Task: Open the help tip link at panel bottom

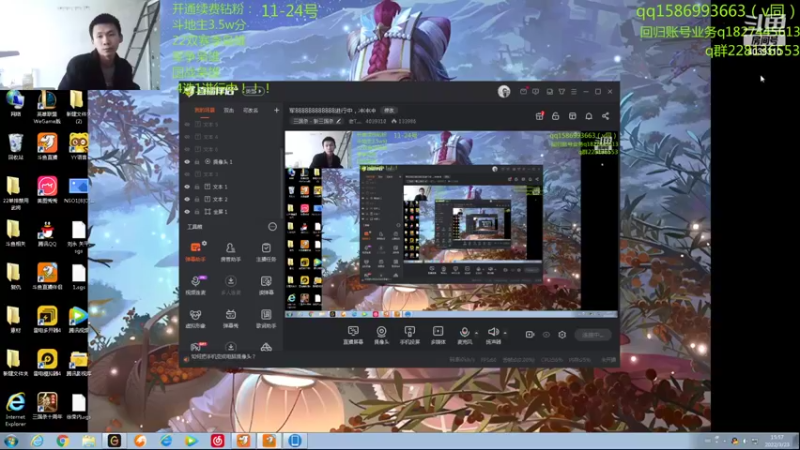Action: (x=223, y=357)
